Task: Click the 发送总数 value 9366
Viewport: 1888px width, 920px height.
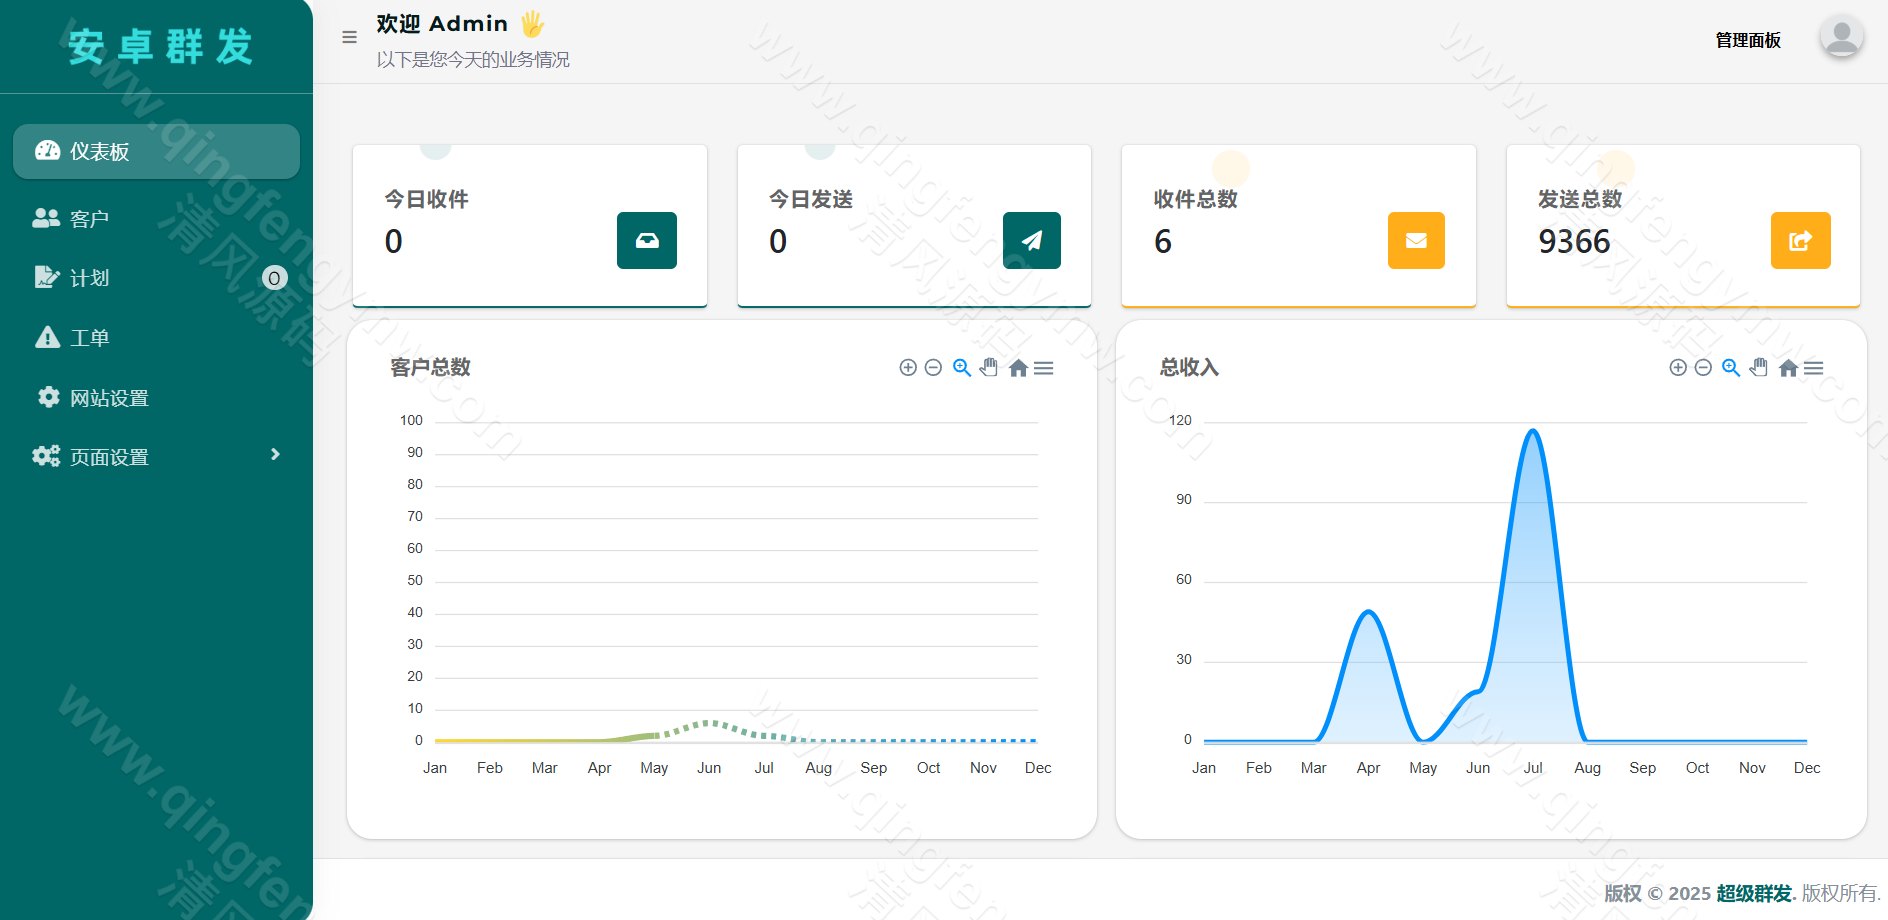Action: (x=1574, y=241)
